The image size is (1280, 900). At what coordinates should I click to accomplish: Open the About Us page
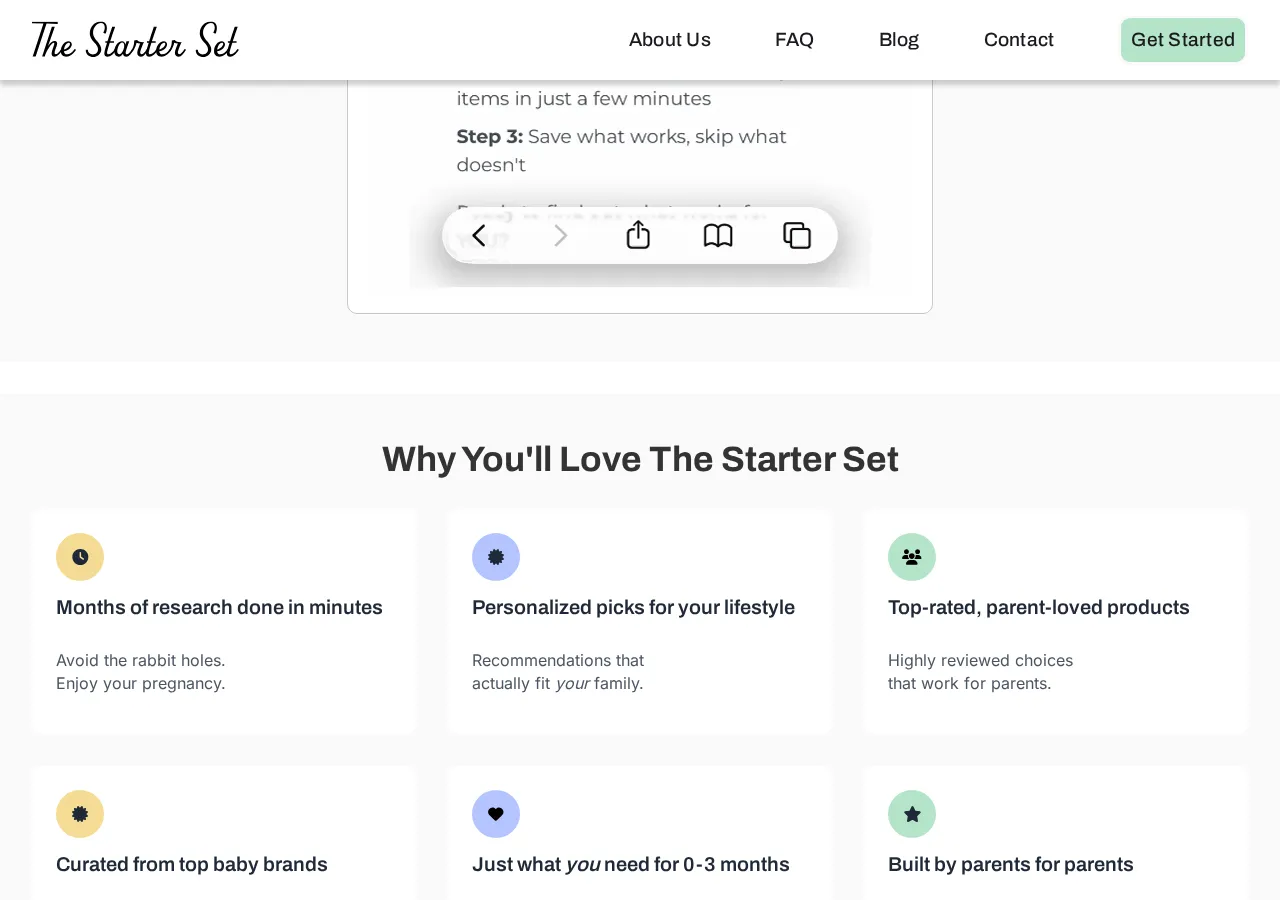click(669, 39)
